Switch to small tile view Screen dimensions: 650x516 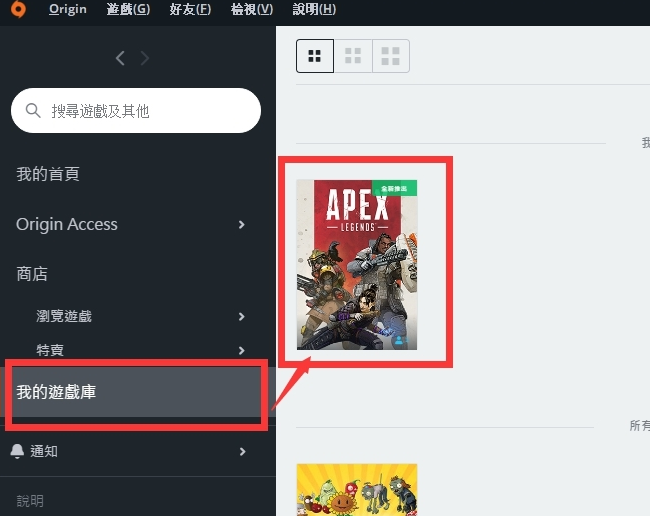coord(315,56)
